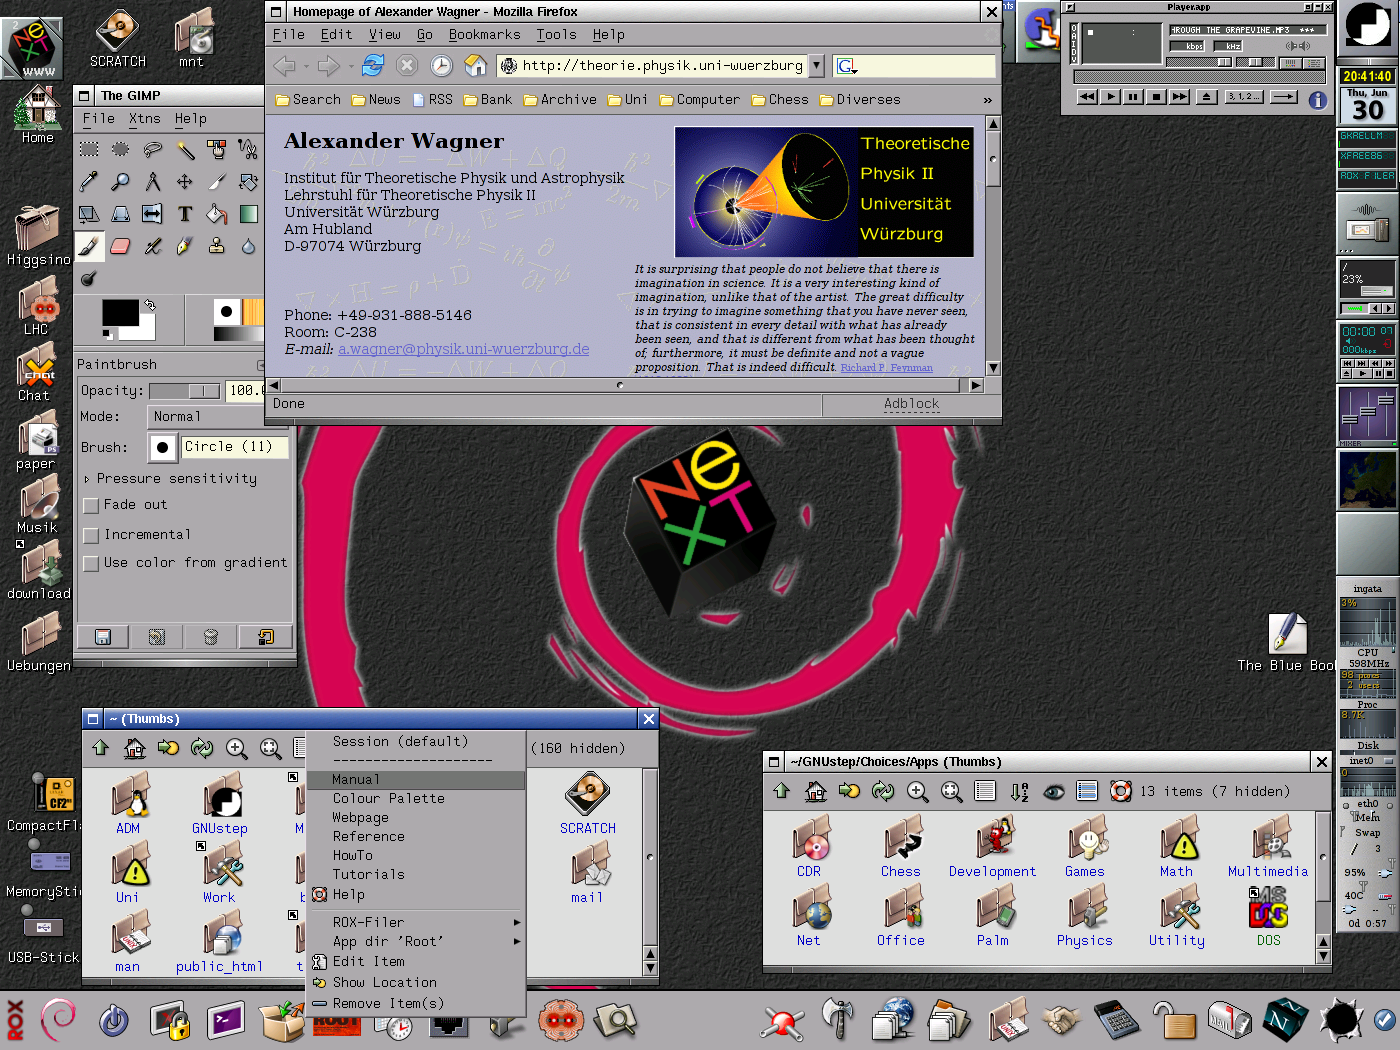Image resolution: width=1400 pixels, height=1050 pixels.
Task: Toggle shuffle '3, 1, 2...' button in player
Action: pyautogui.click(x=1245, y=97)
